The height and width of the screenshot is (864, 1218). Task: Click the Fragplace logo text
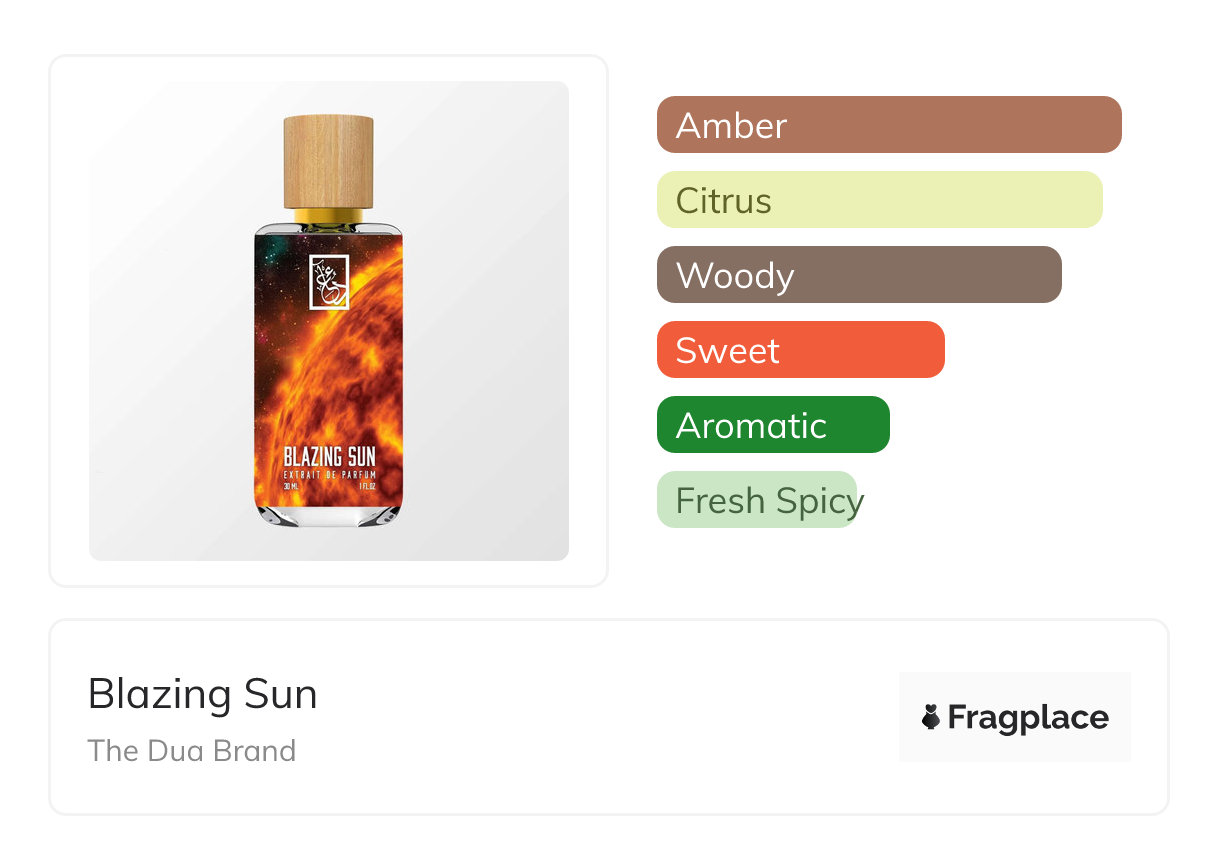(x=1028, y=717)
